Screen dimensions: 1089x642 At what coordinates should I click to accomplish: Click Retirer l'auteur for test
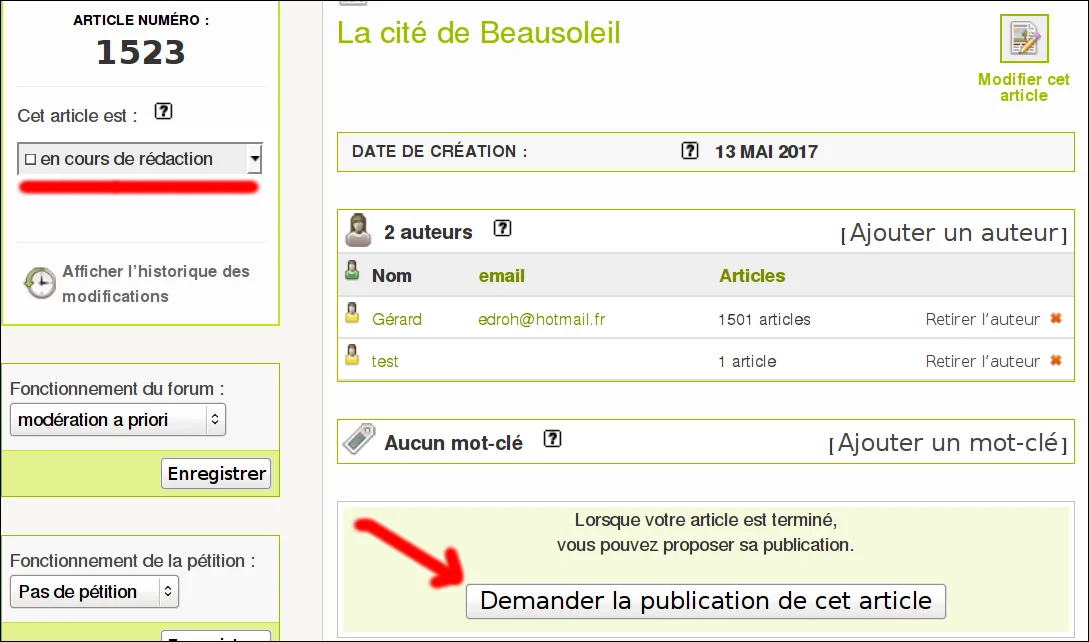[x=983, y=361]
